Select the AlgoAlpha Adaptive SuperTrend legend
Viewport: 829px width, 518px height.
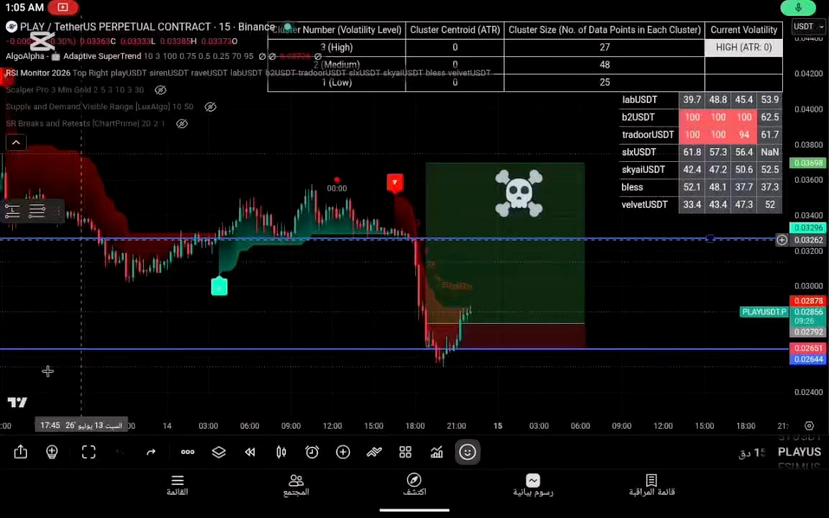(73, 56)
